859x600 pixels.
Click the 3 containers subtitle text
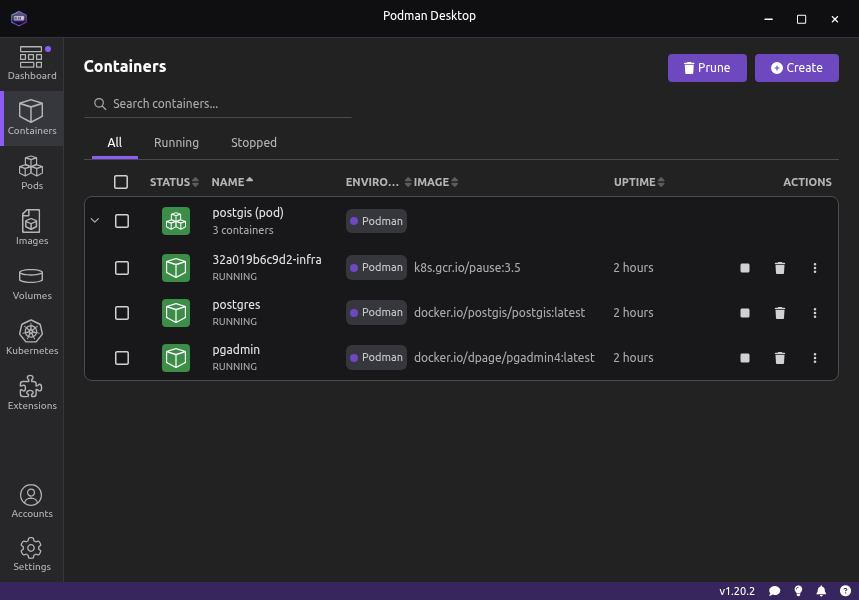(x=243, y=230)
